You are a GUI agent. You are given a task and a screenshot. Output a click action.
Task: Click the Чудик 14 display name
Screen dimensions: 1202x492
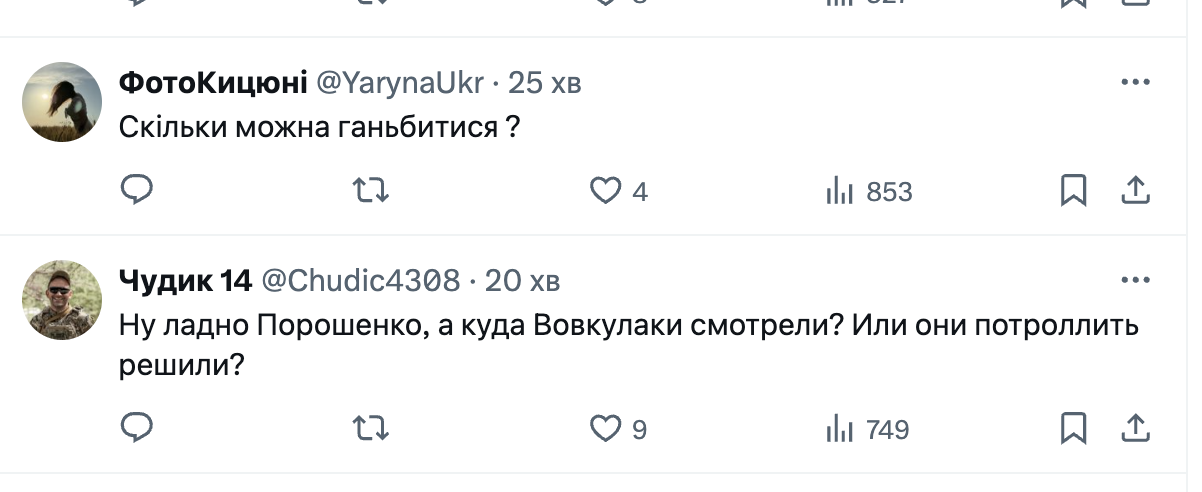184,281
